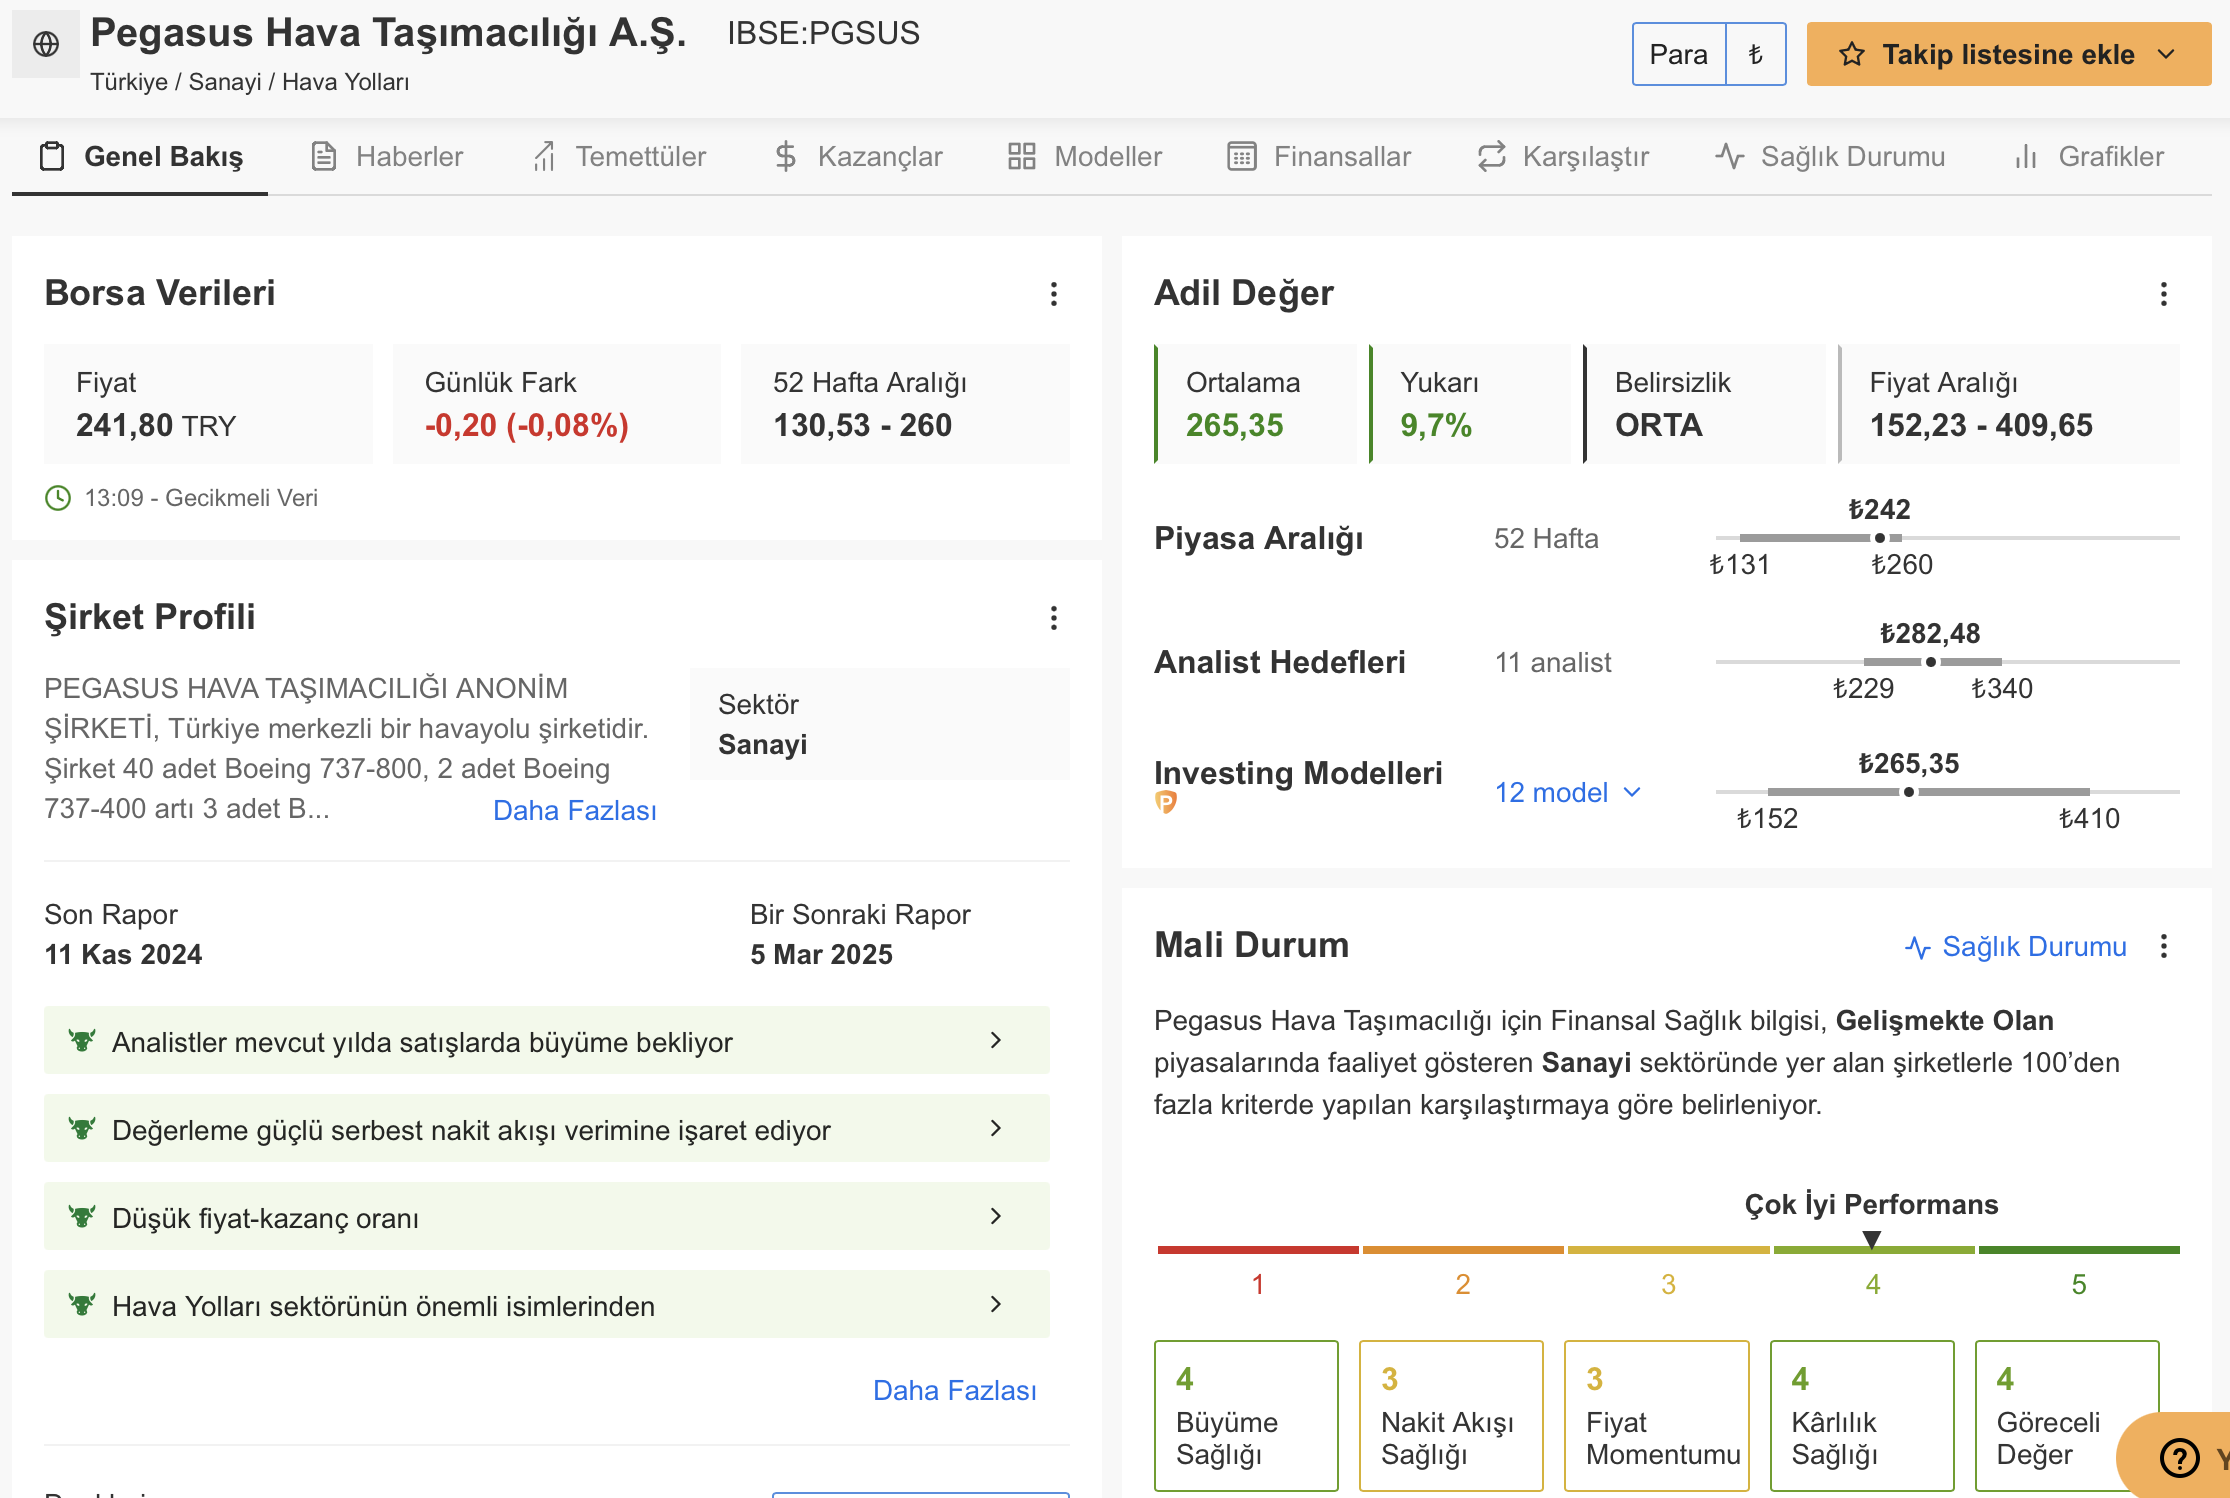This screenshot has width=2230, height=1498.
Task: Click bull icon on Düşük fiyat-kazanç row
Action: click(82, 1216)
